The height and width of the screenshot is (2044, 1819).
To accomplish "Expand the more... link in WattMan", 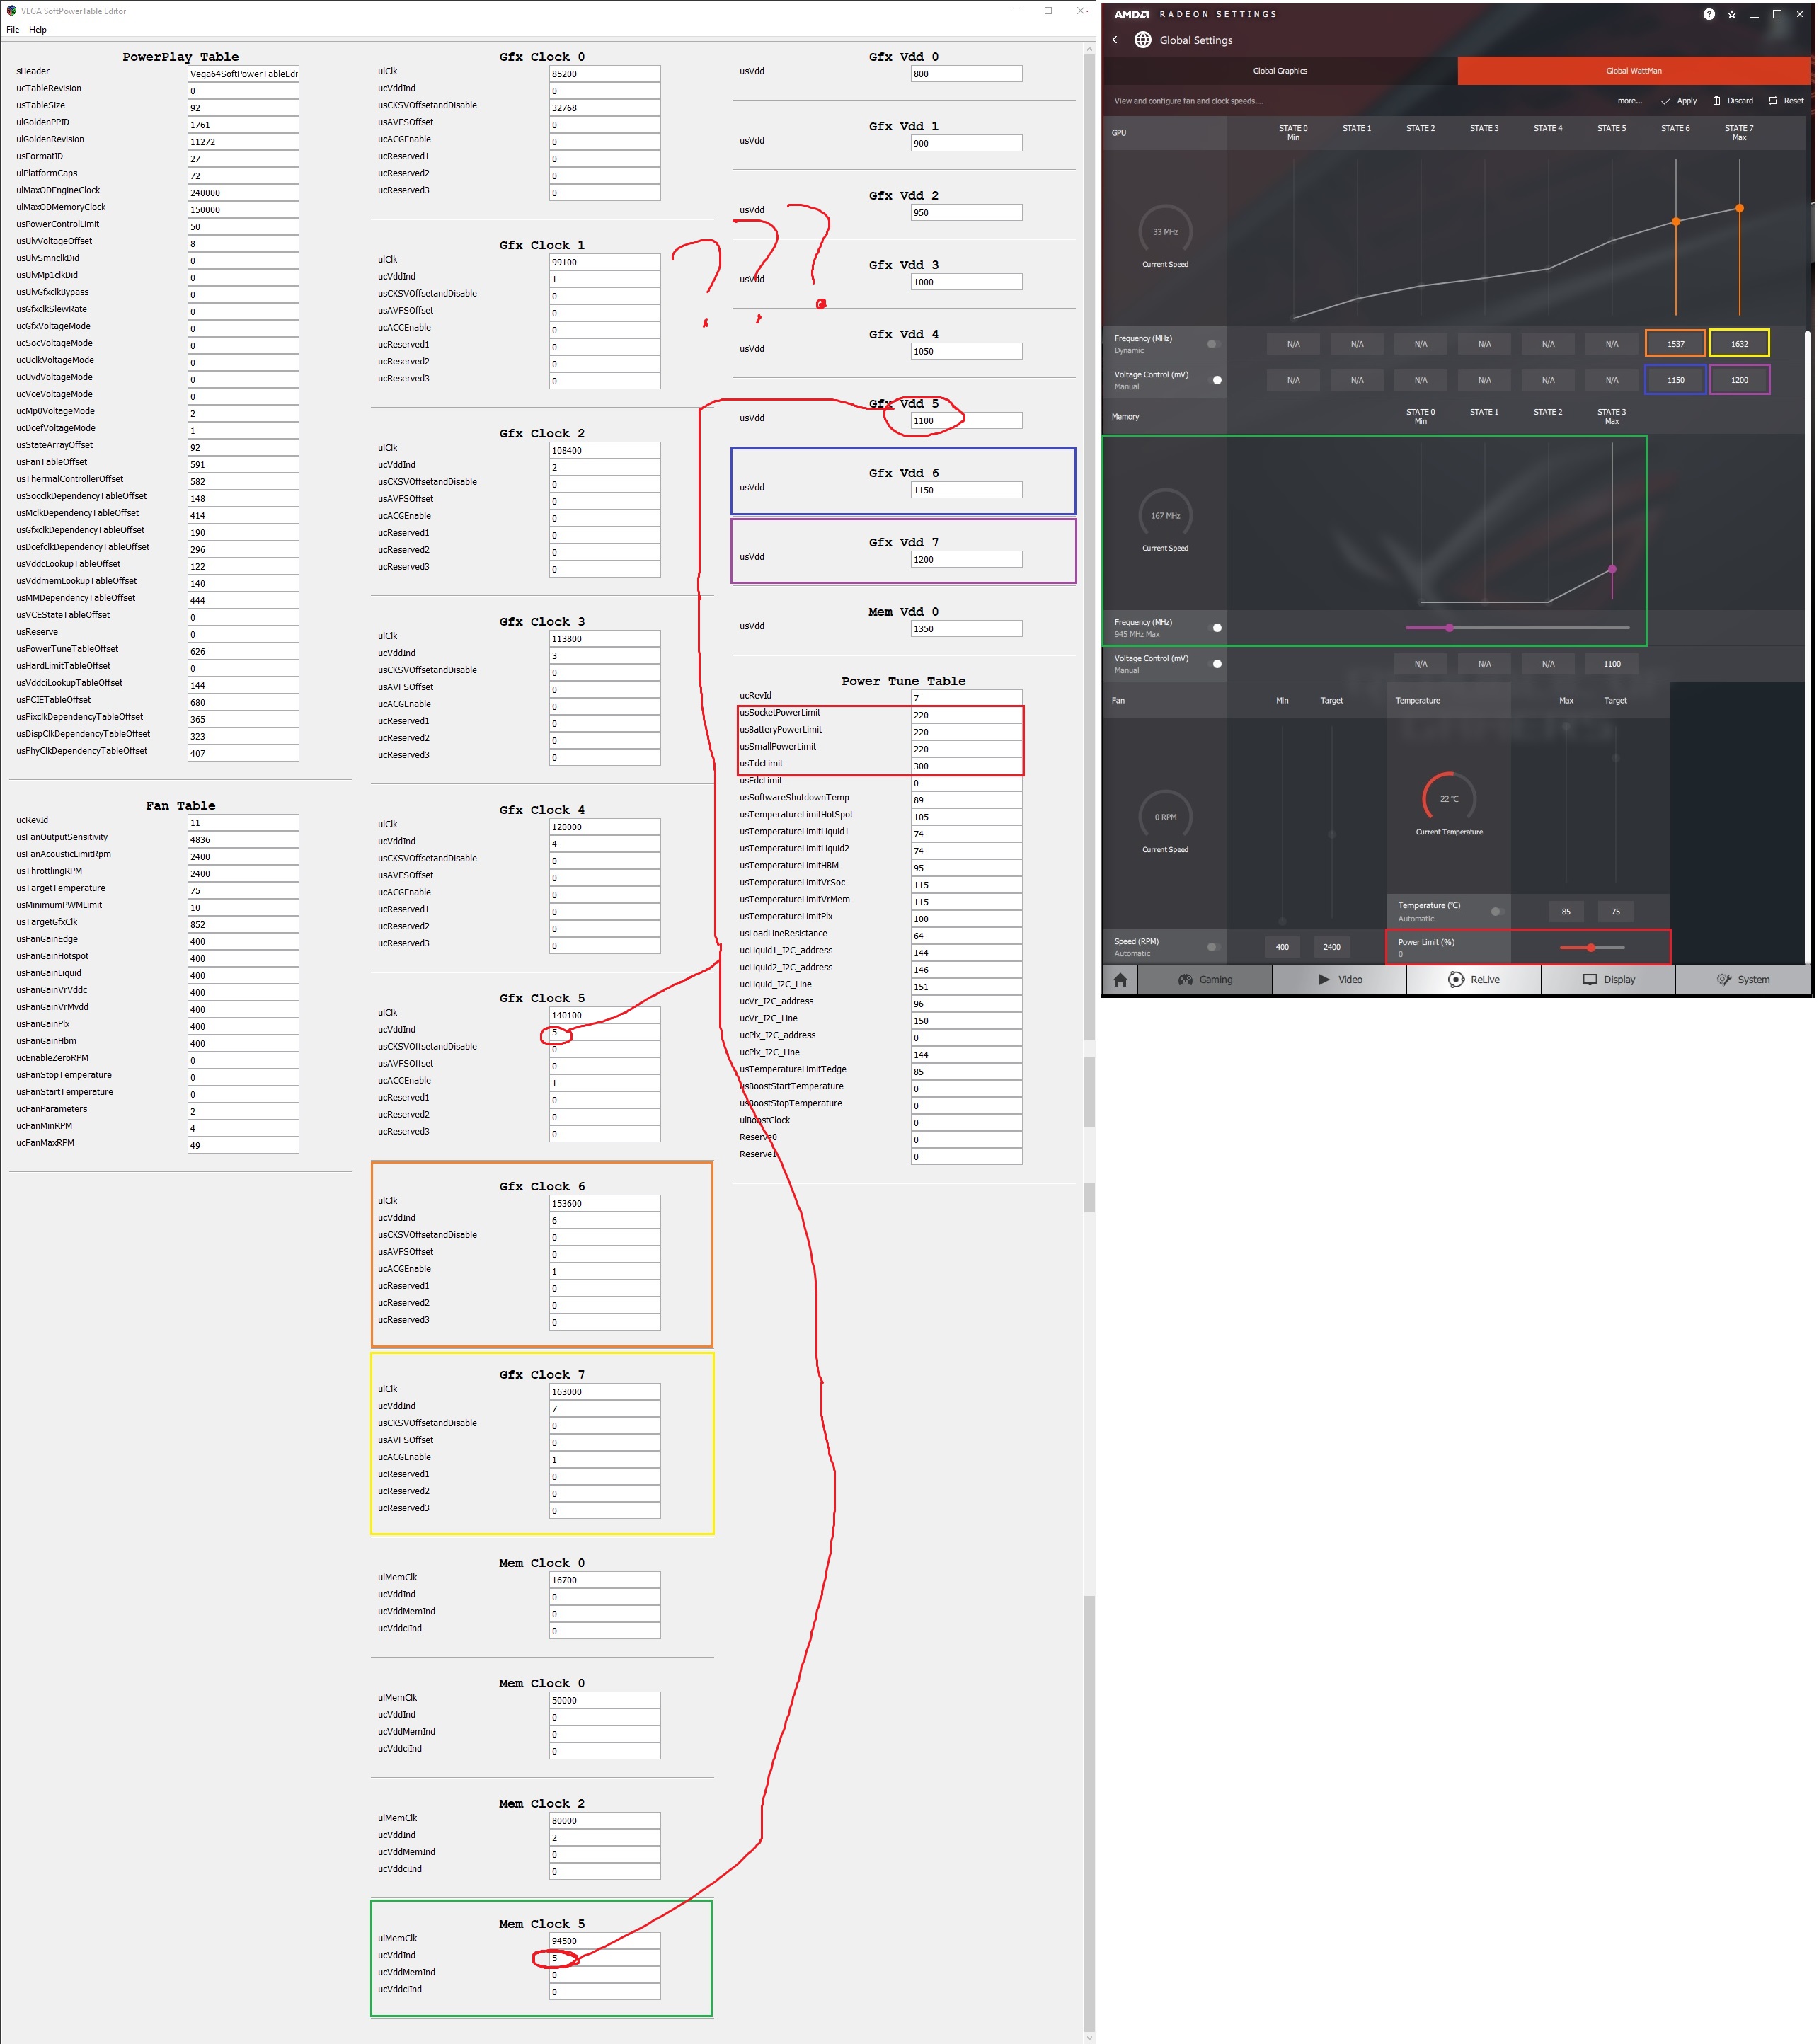I will coord(1629,101).
